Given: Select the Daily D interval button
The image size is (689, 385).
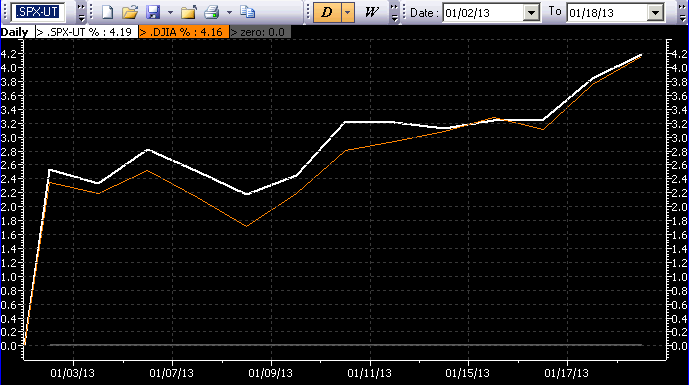Looking at the screenshot, I should (x=327, y=12).
